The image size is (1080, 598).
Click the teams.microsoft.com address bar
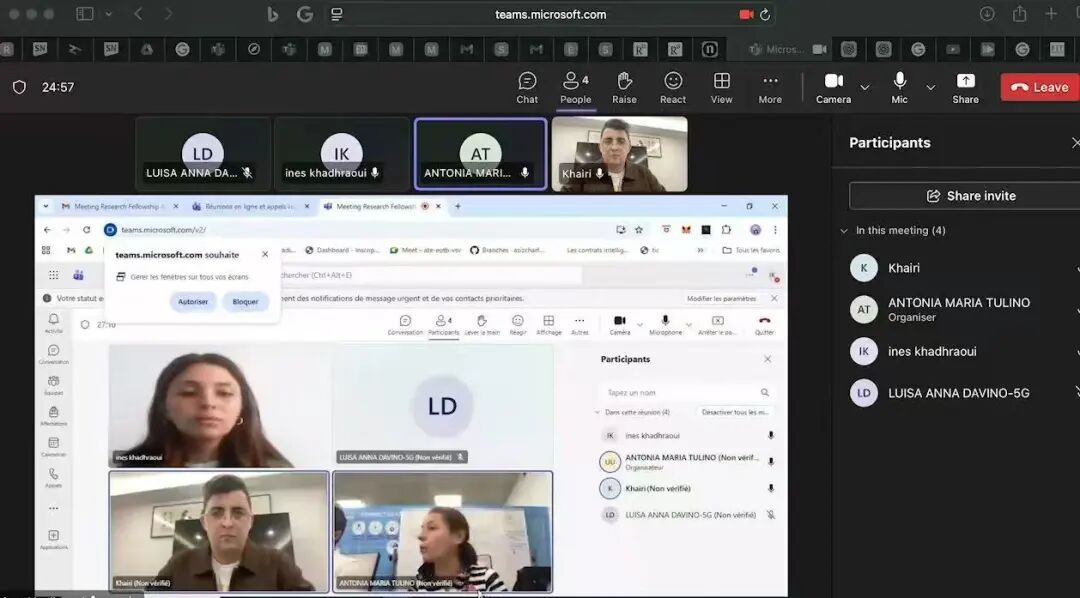point(550,14)
